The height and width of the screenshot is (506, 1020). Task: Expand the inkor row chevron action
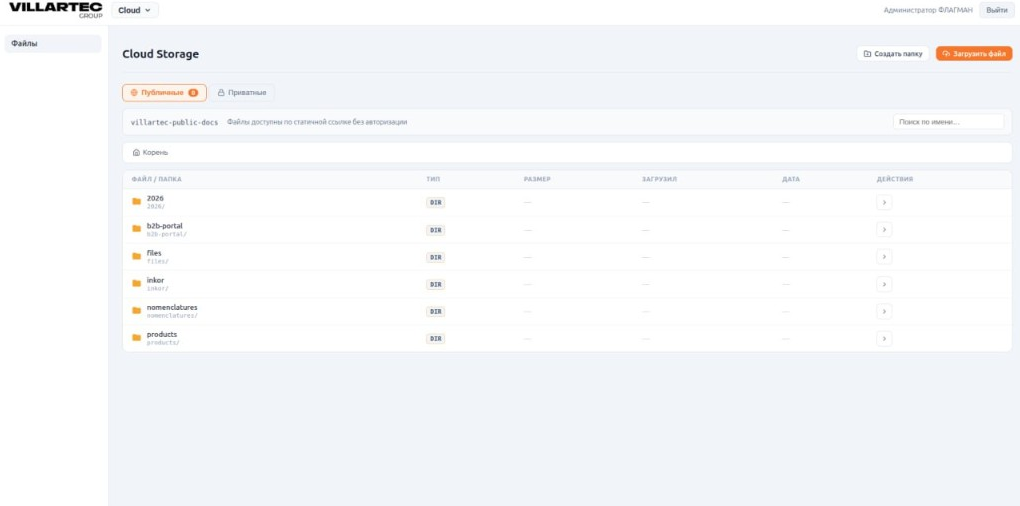tap(884, 284)
